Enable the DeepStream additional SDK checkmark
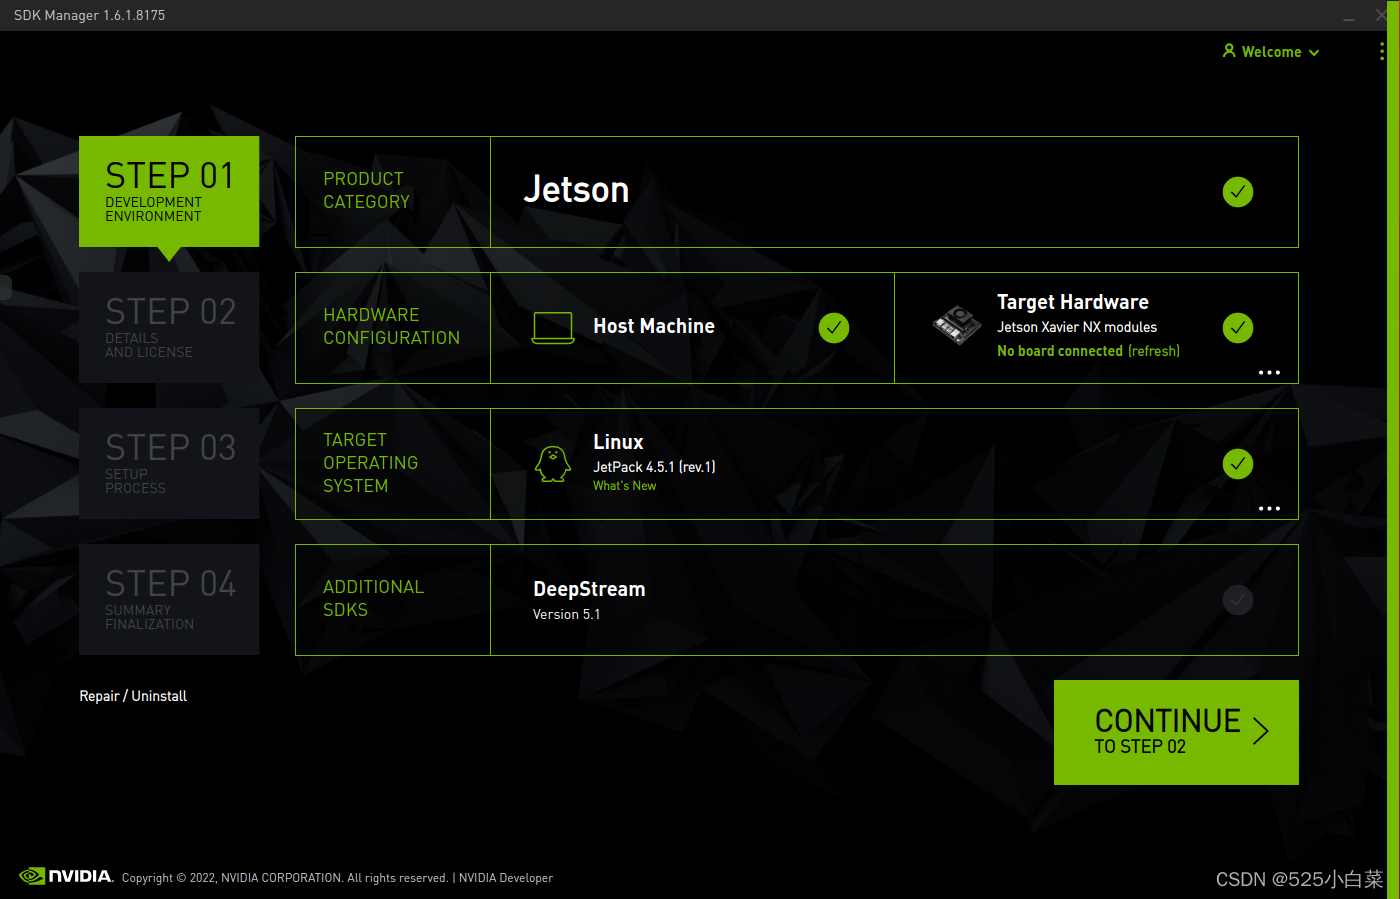 (x=1237, y=600)
